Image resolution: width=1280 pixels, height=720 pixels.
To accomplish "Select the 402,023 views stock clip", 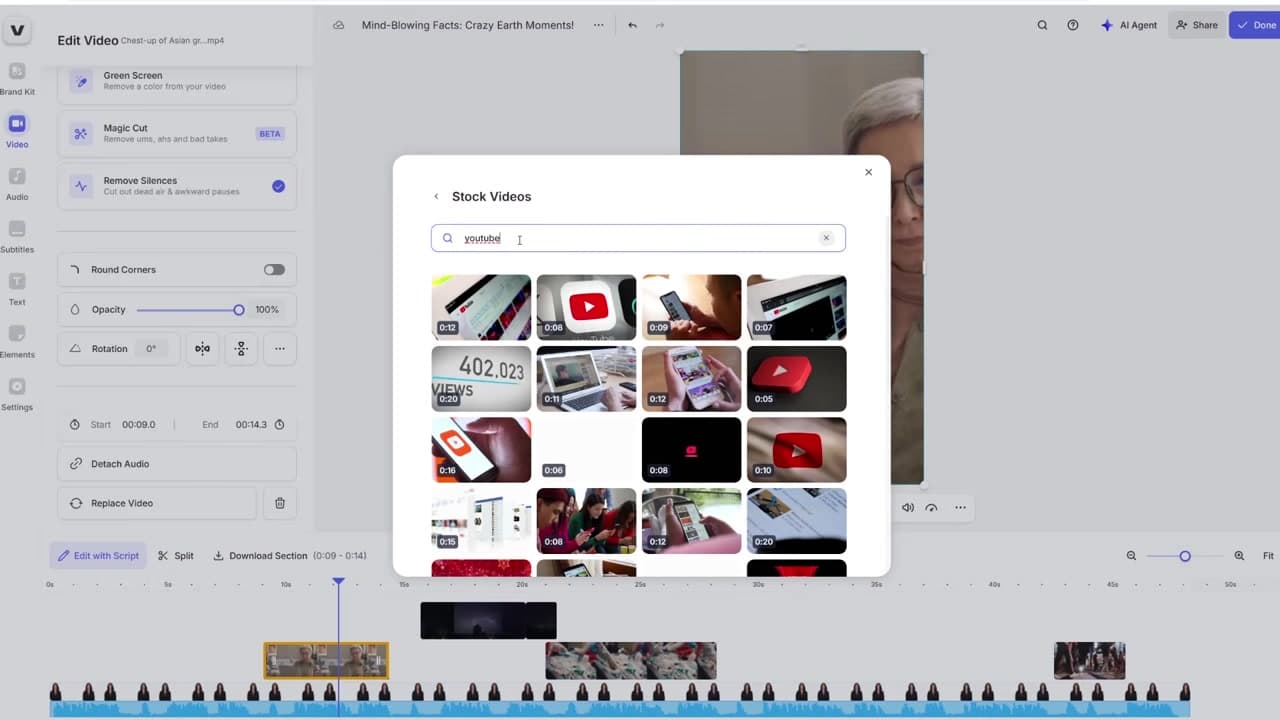I will tap(481, 379).
